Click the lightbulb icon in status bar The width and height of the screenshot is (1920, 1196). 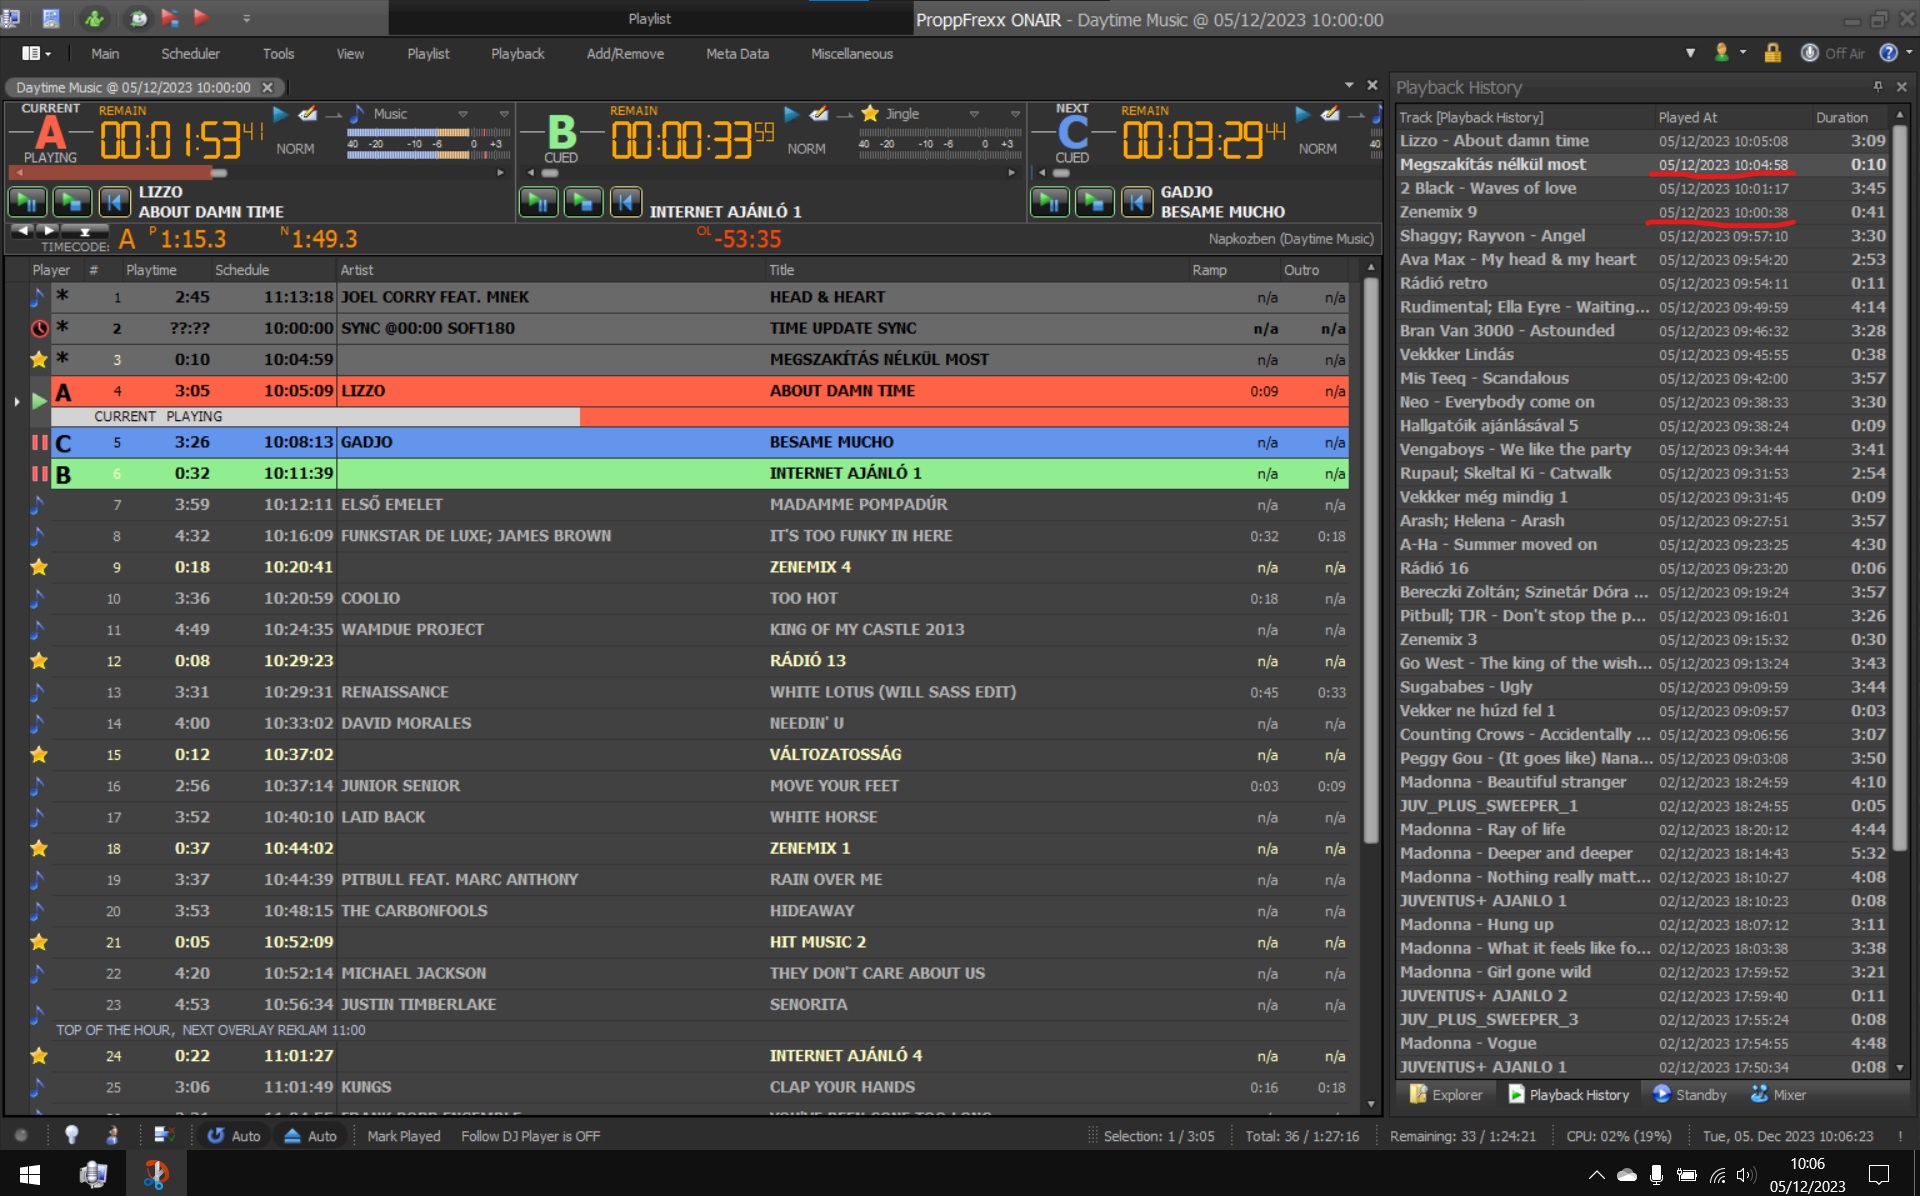(71, 1135)
